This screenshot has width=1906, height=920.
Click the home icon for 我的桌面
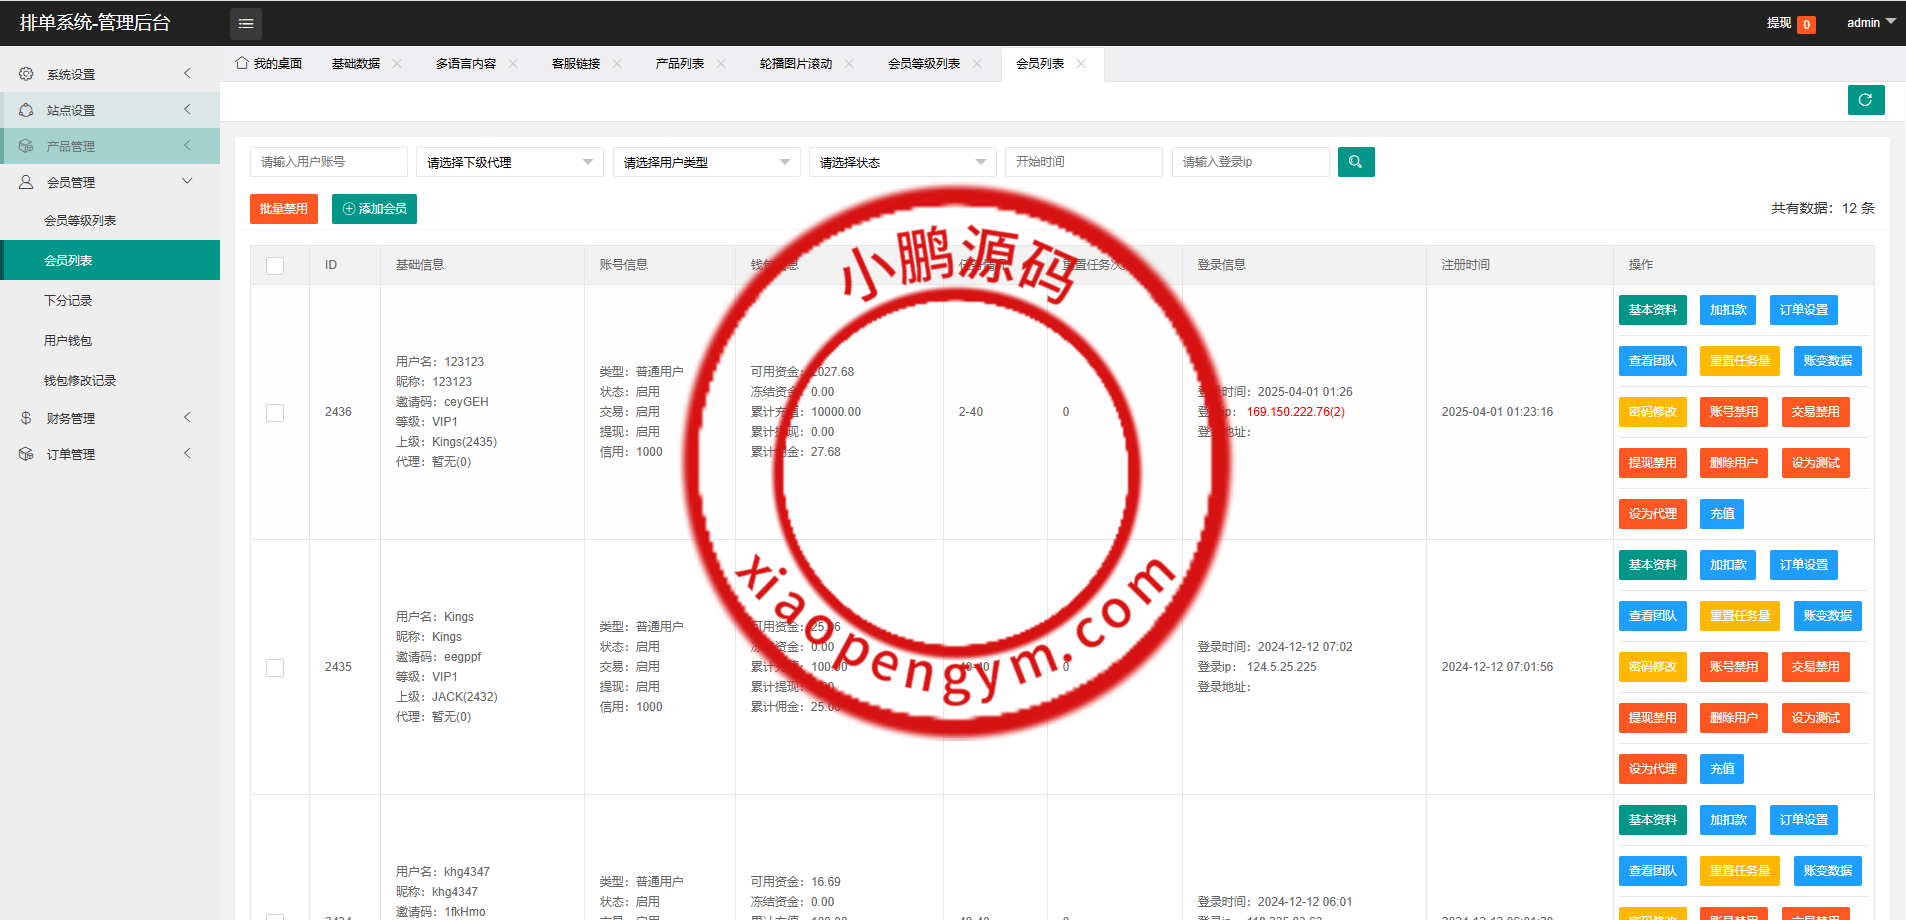pyautogui.click(x=242, y=63)
